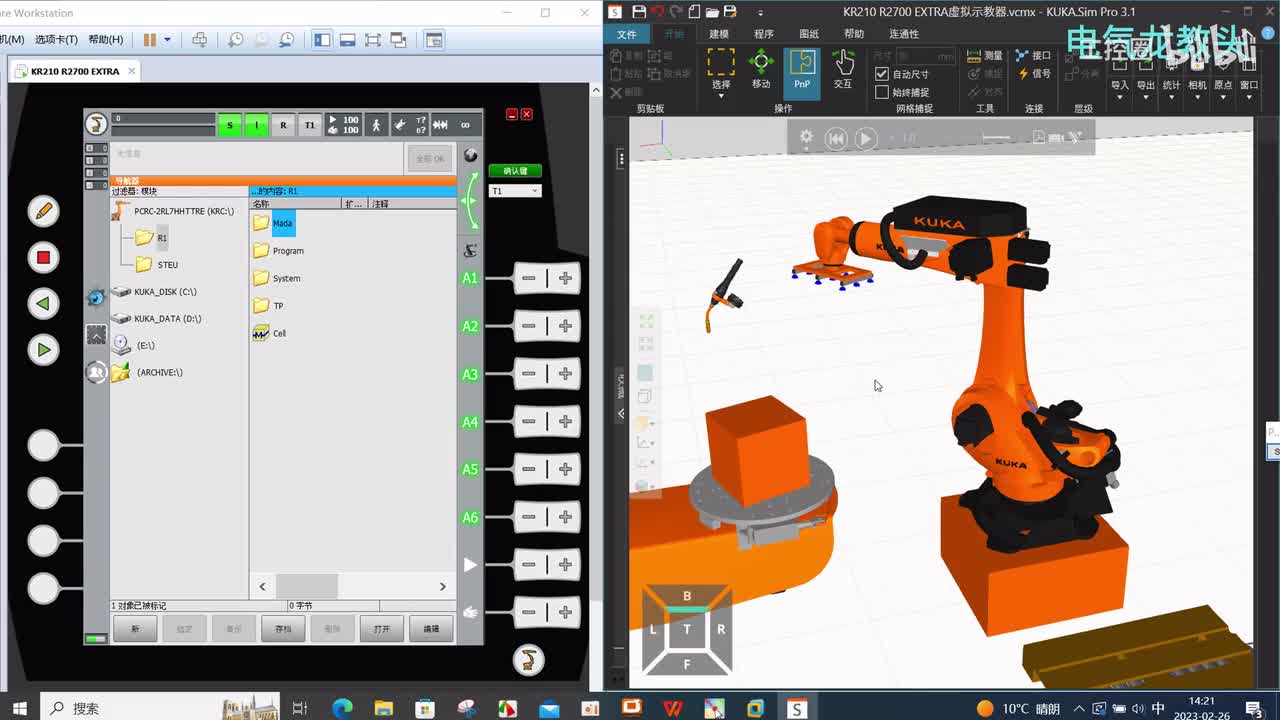Image resolution: width=1280 pixels, height=720 pixels.
Task: Open the 导出 (Export) dropdown
Action: point(1146,86)
